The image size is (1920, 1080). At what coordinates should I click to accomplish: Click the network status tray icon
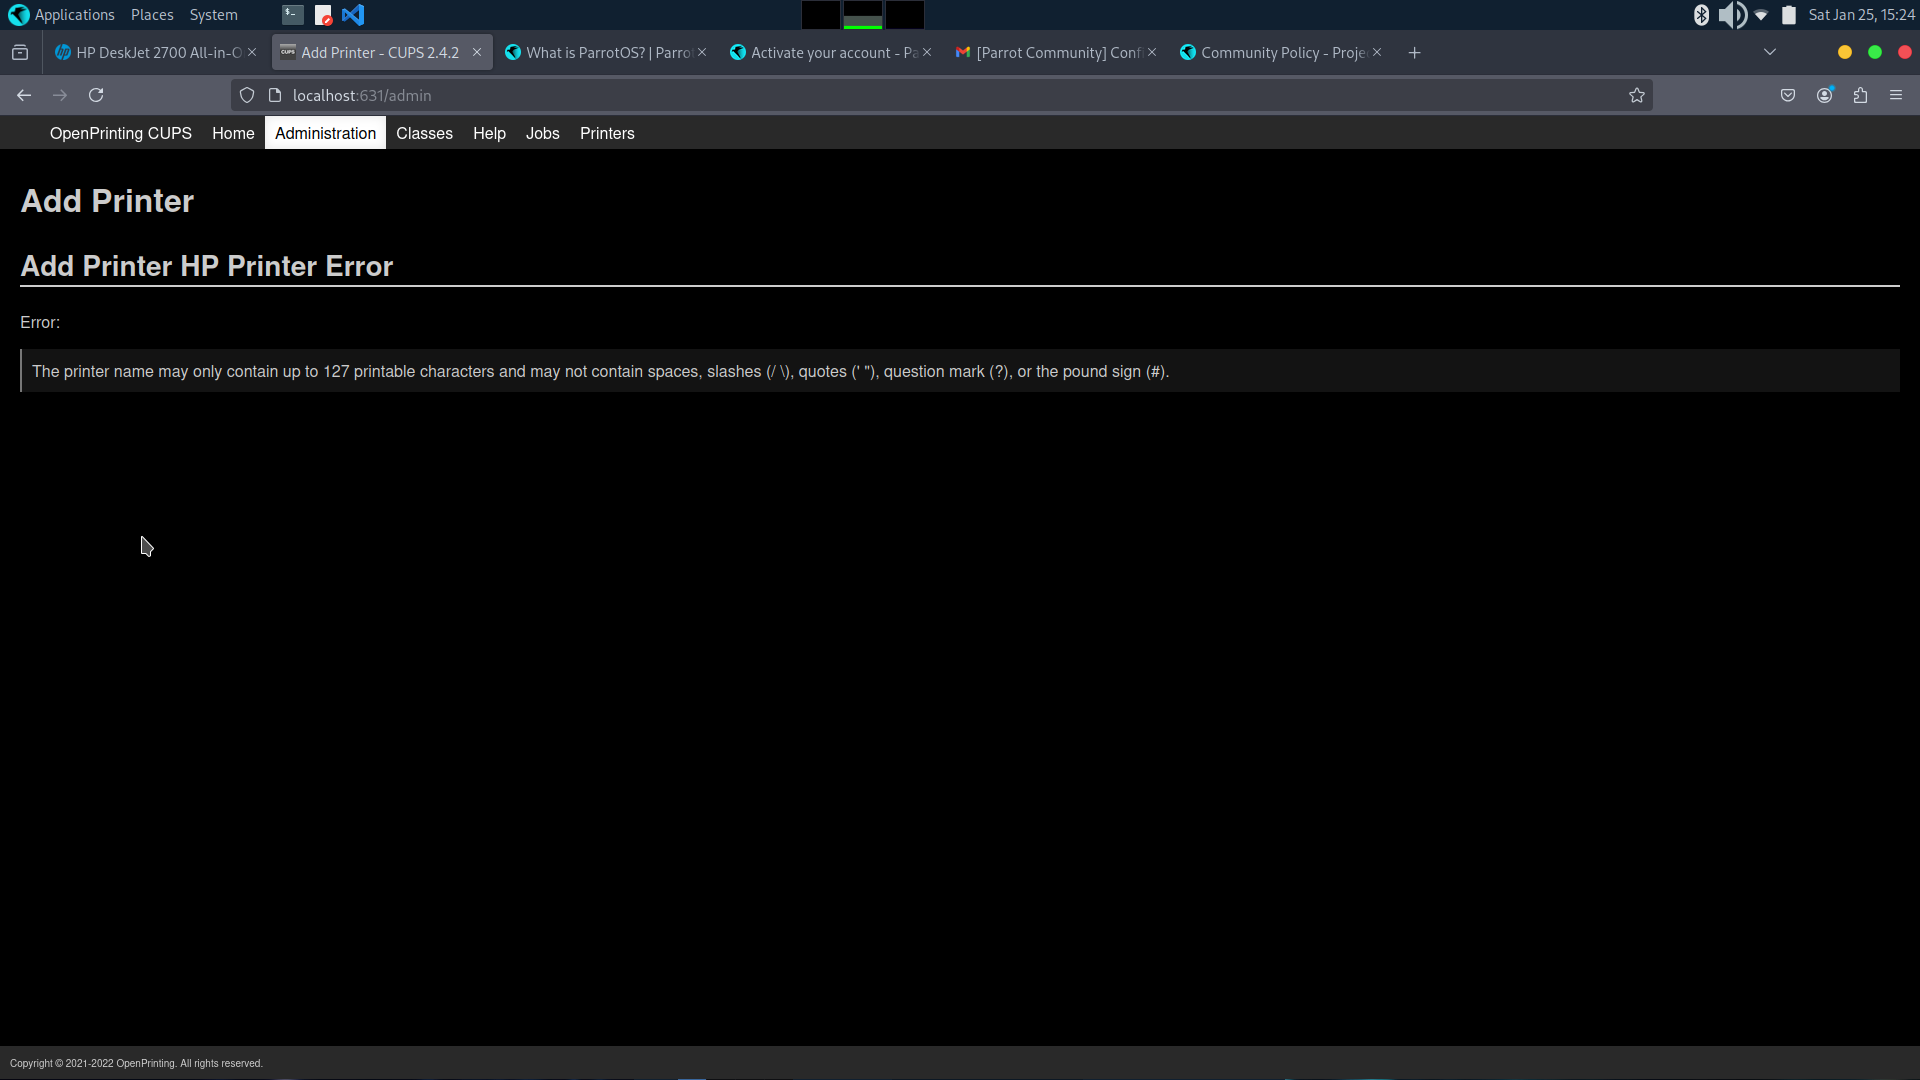pos(1761,15)
